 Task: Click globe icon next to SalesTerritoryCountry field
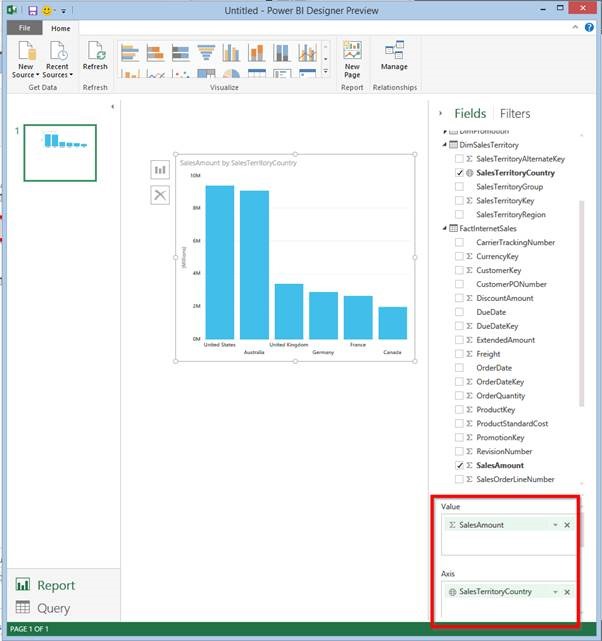[x=470, y=173]
